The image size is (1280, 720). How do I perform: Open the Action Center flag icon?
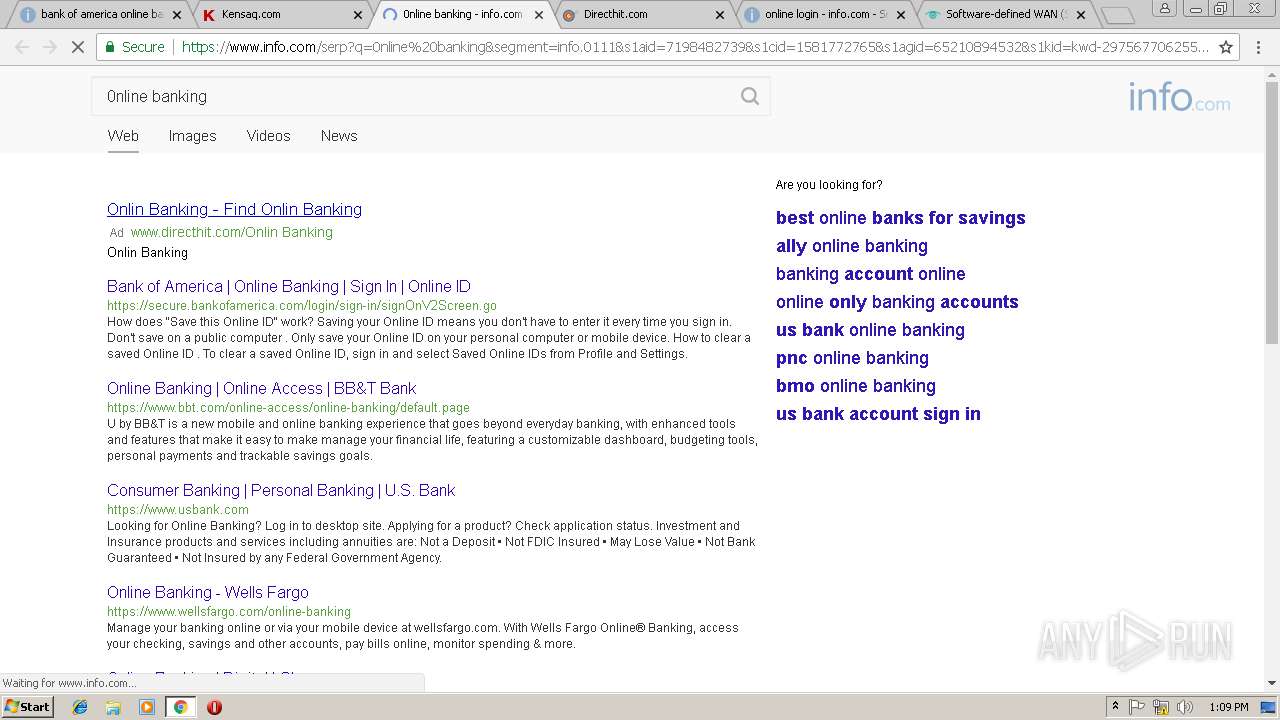coord(1138,707)
